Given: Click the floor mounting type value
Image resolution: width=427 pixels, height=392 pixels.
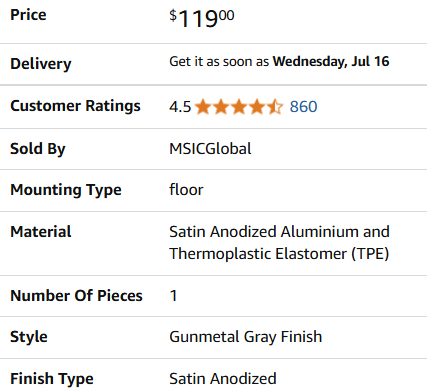Looking at the screenshot, I should tap(186, 190).
